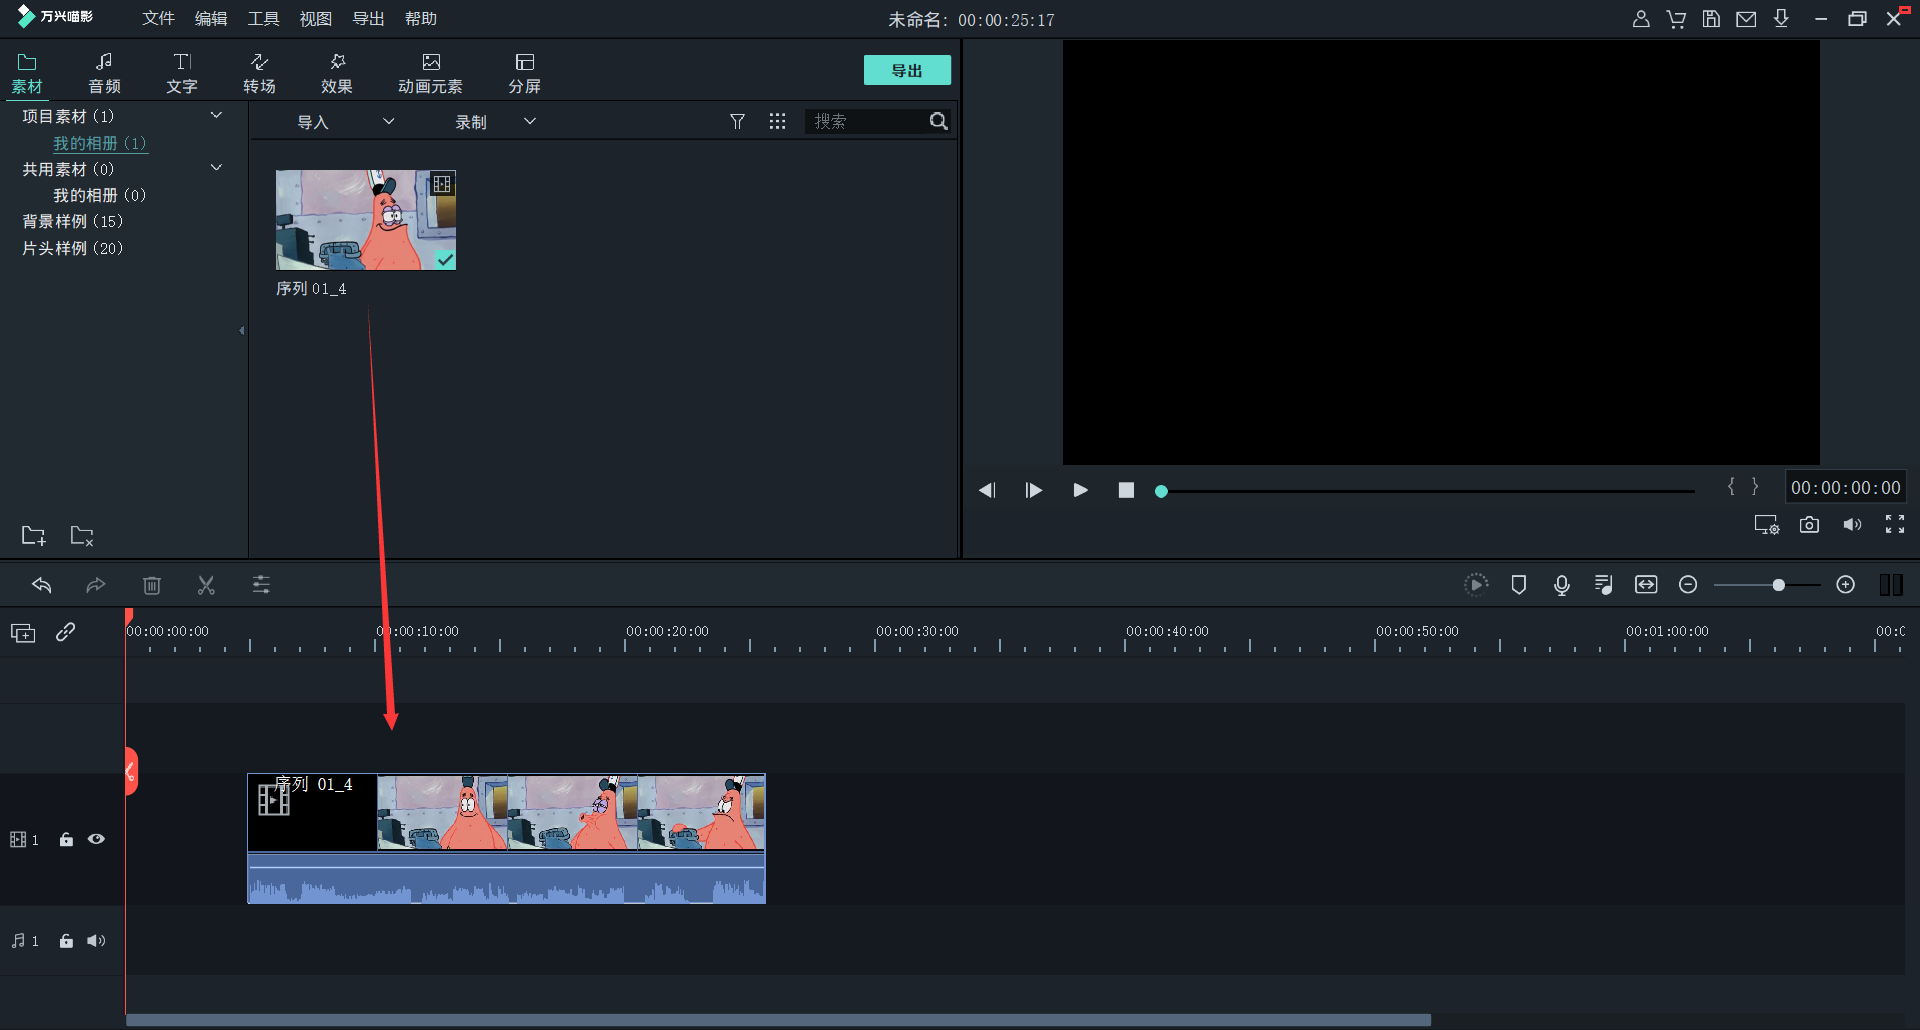
Task: Mute audio track 1 speaker
Action: point(96,941)
